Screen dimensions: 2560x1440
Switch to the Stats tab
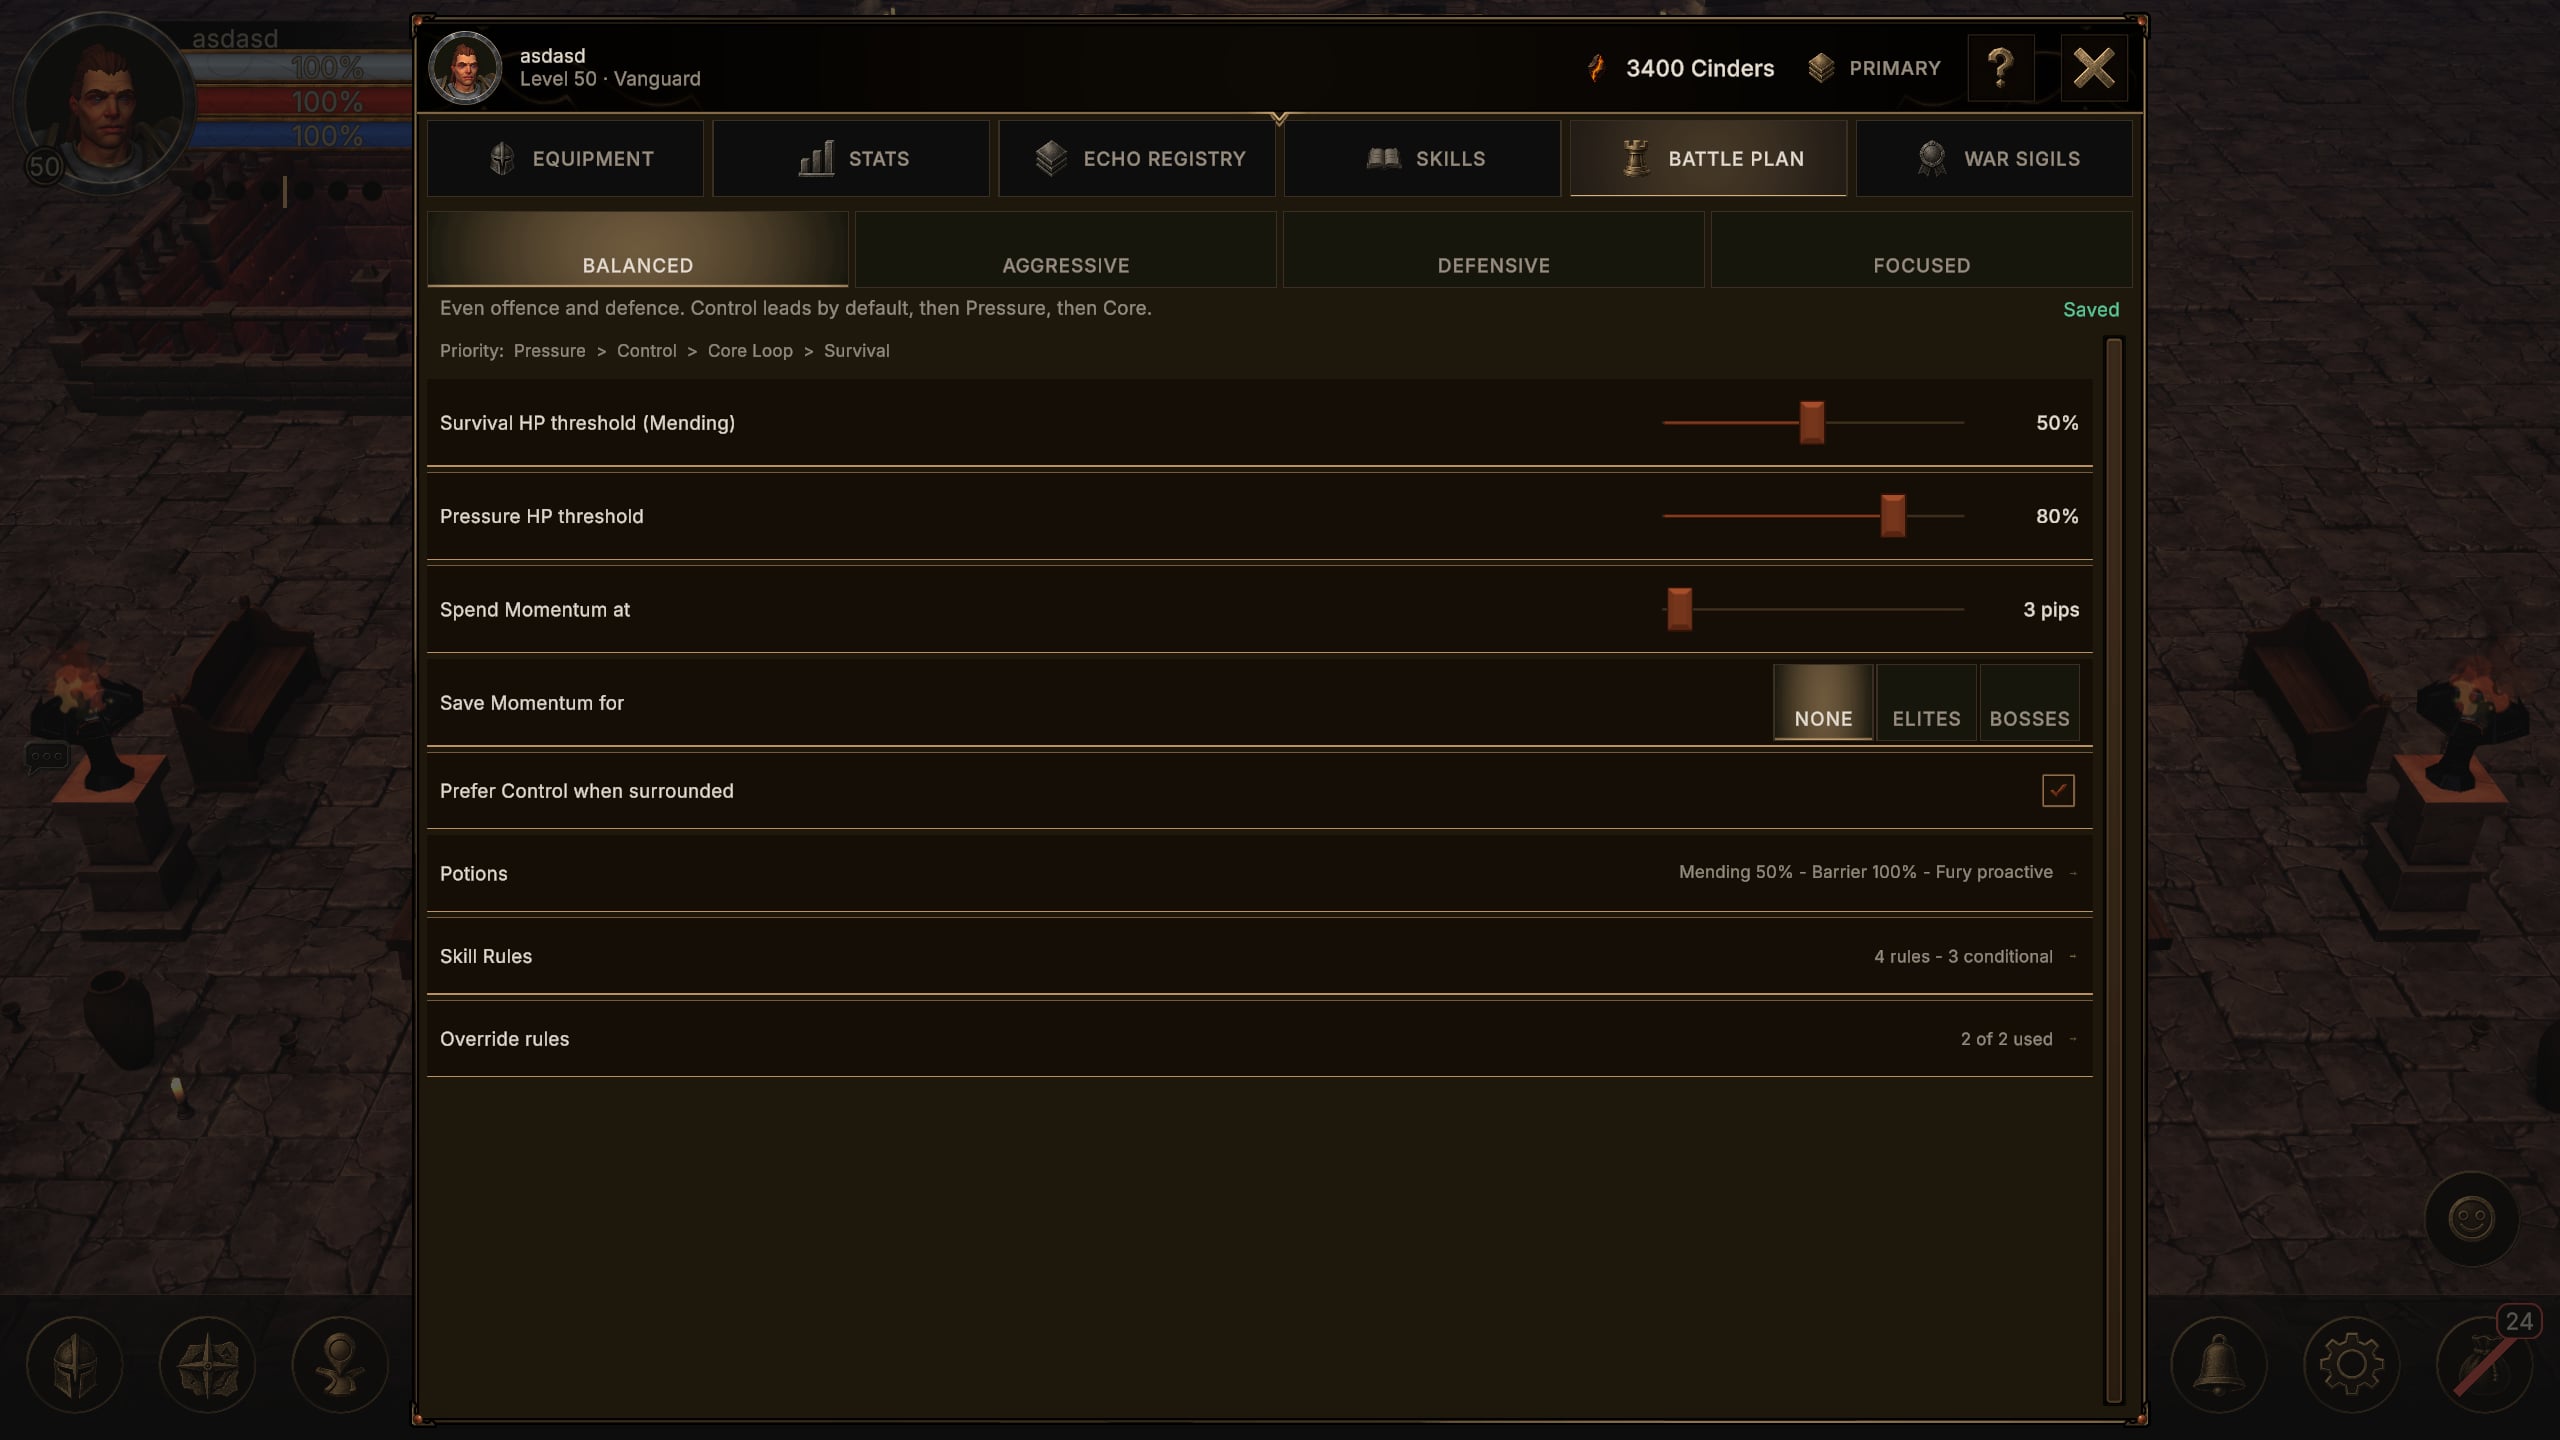851,158
